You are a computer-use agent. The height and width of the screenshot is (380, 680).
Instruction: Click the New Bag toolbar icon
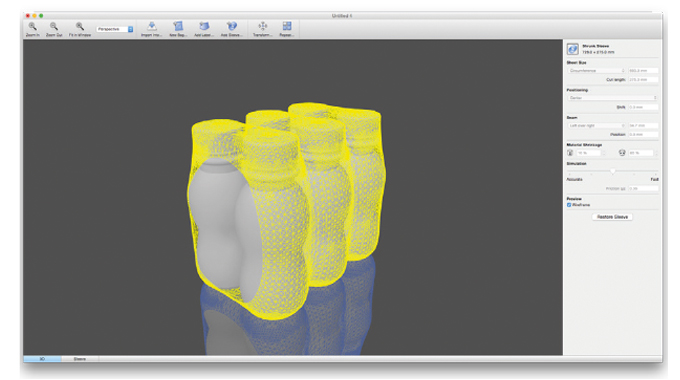[x=178, y=26]
